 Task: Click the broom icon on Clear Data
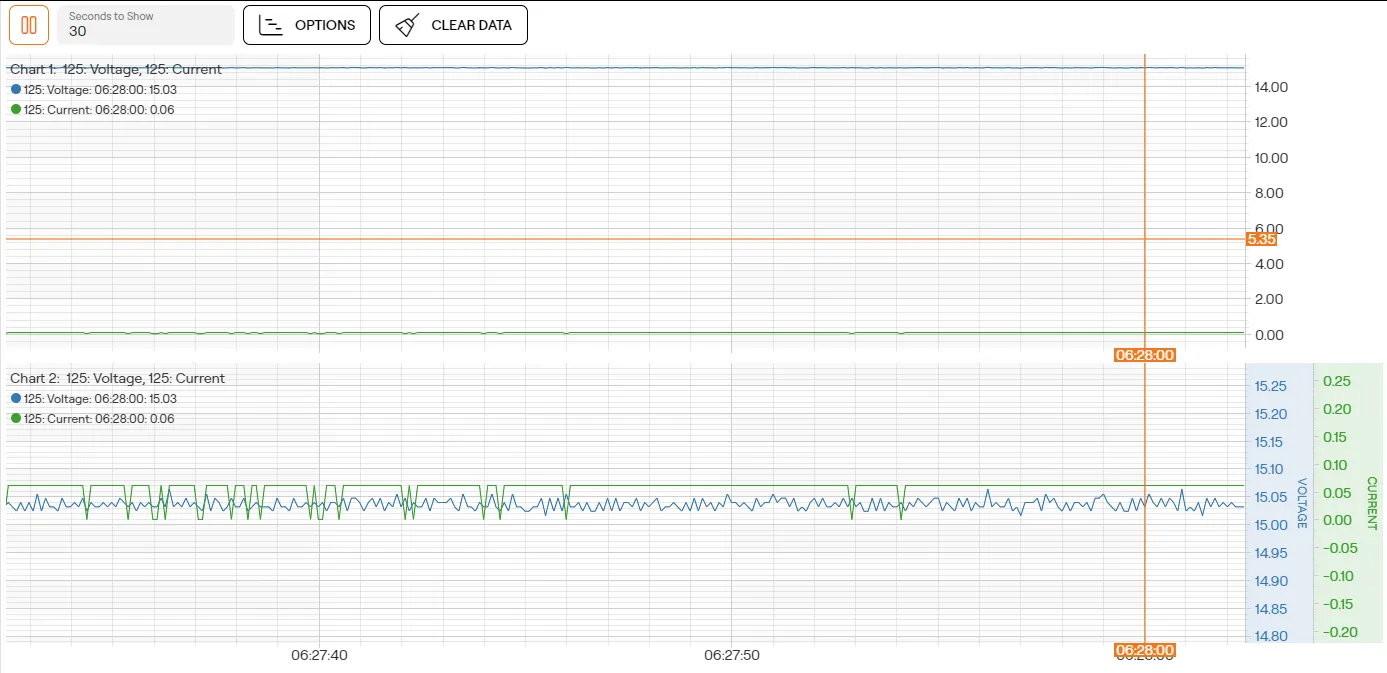point(407,25)
